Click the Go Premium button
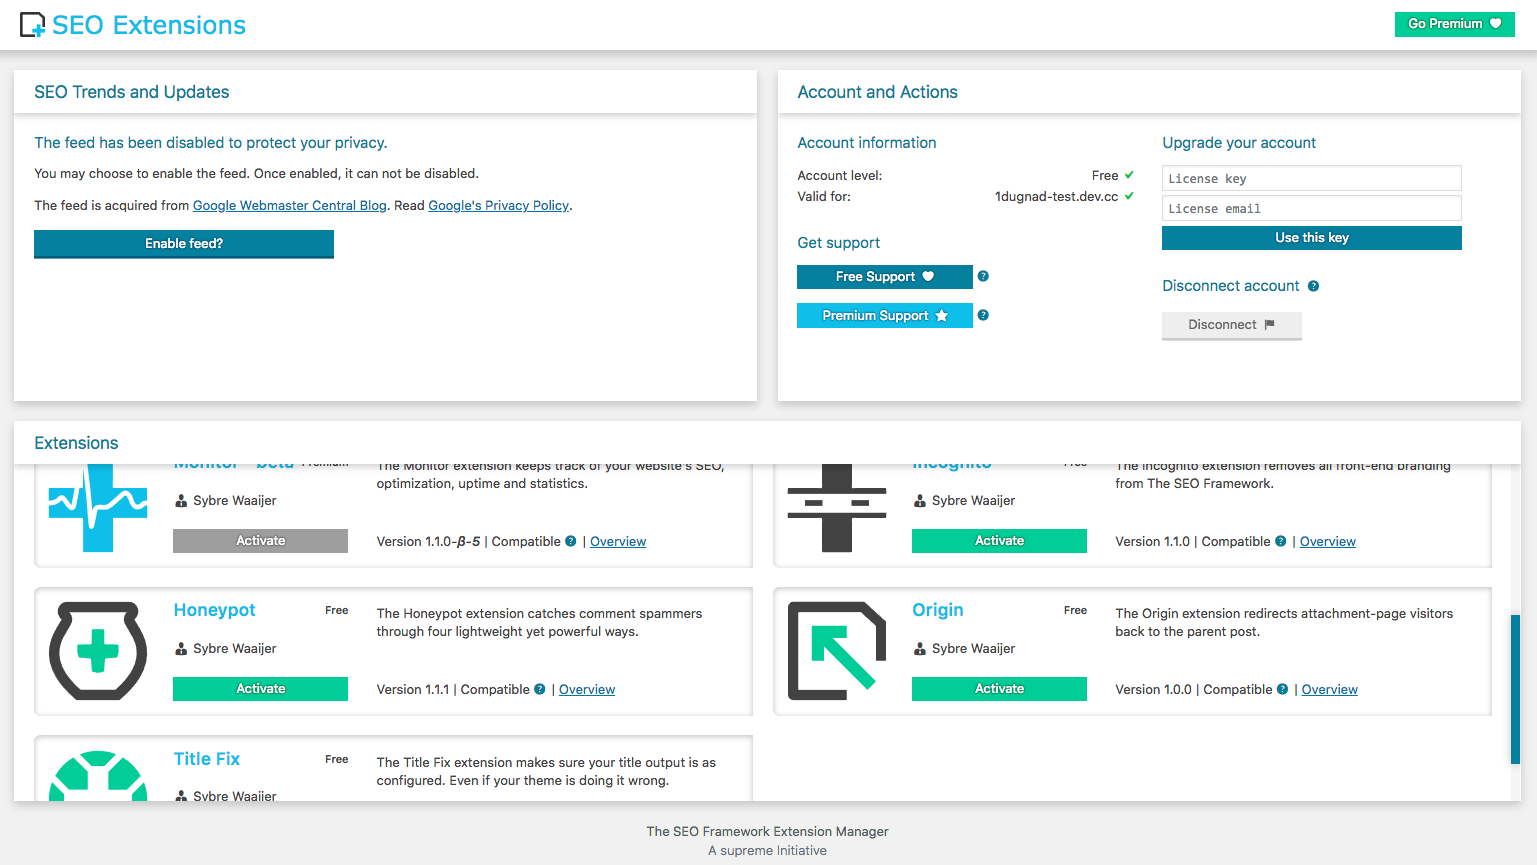Viewport: 1537px width, 865px height. point(1454,24)
